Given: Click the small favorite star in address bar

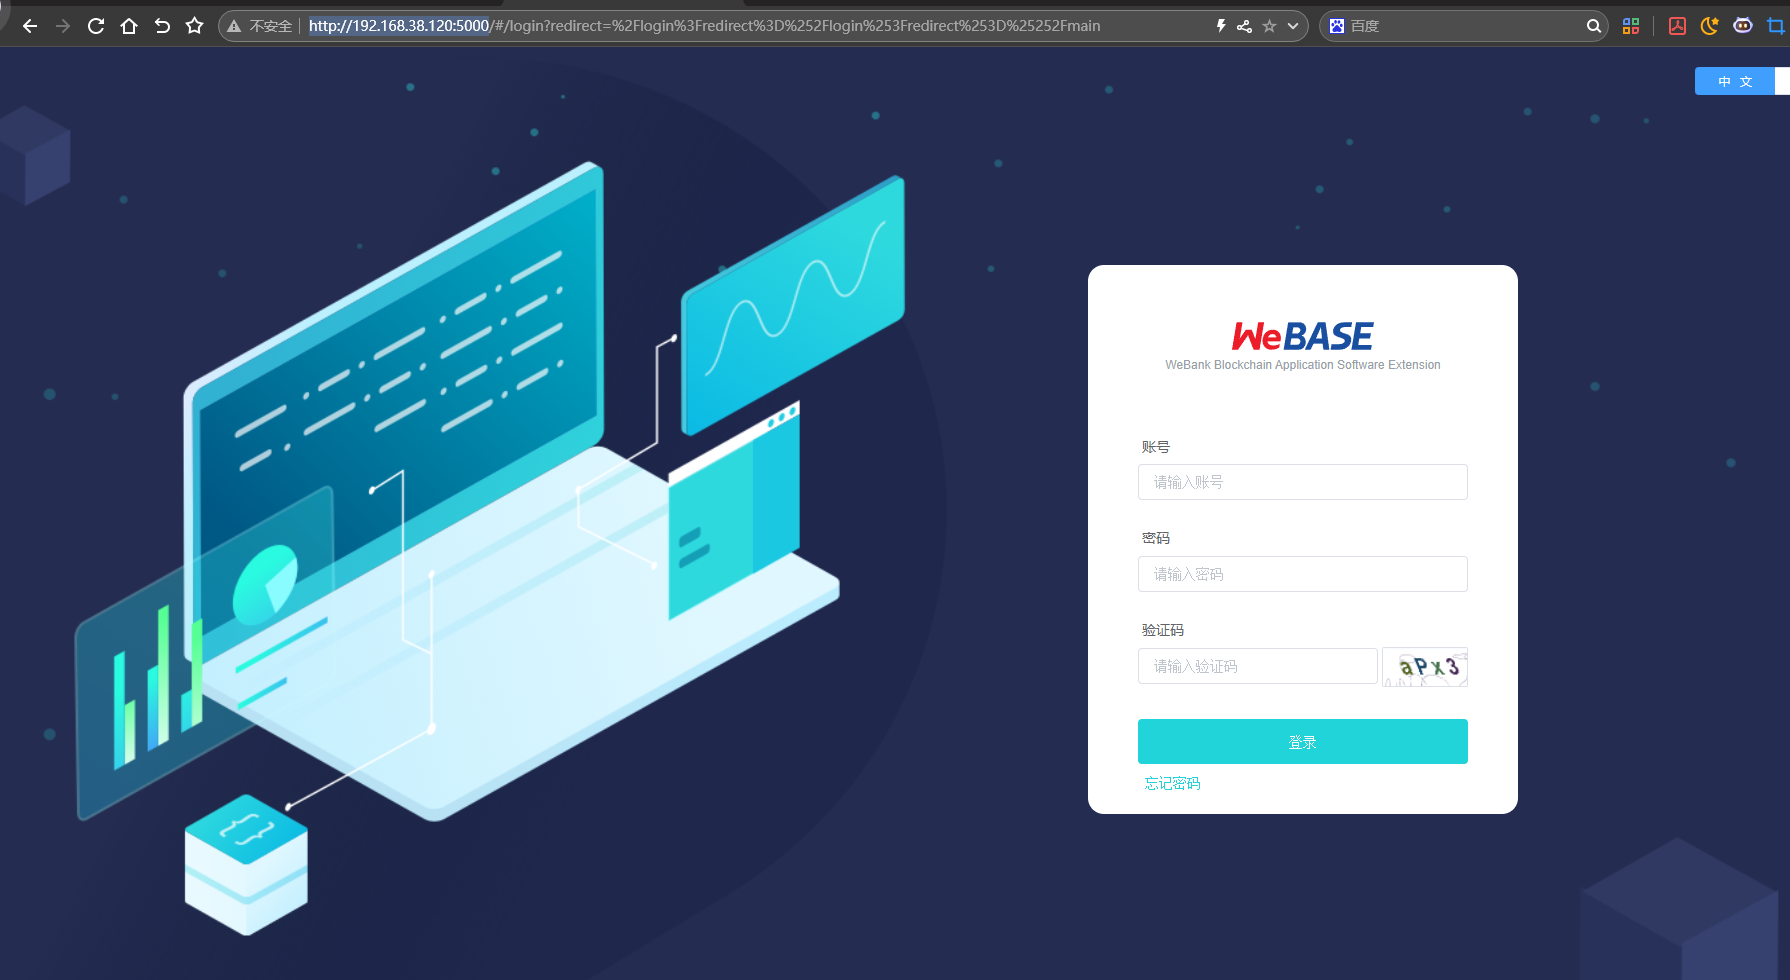Looking at the screenshot, I should tap(1270, 26).
